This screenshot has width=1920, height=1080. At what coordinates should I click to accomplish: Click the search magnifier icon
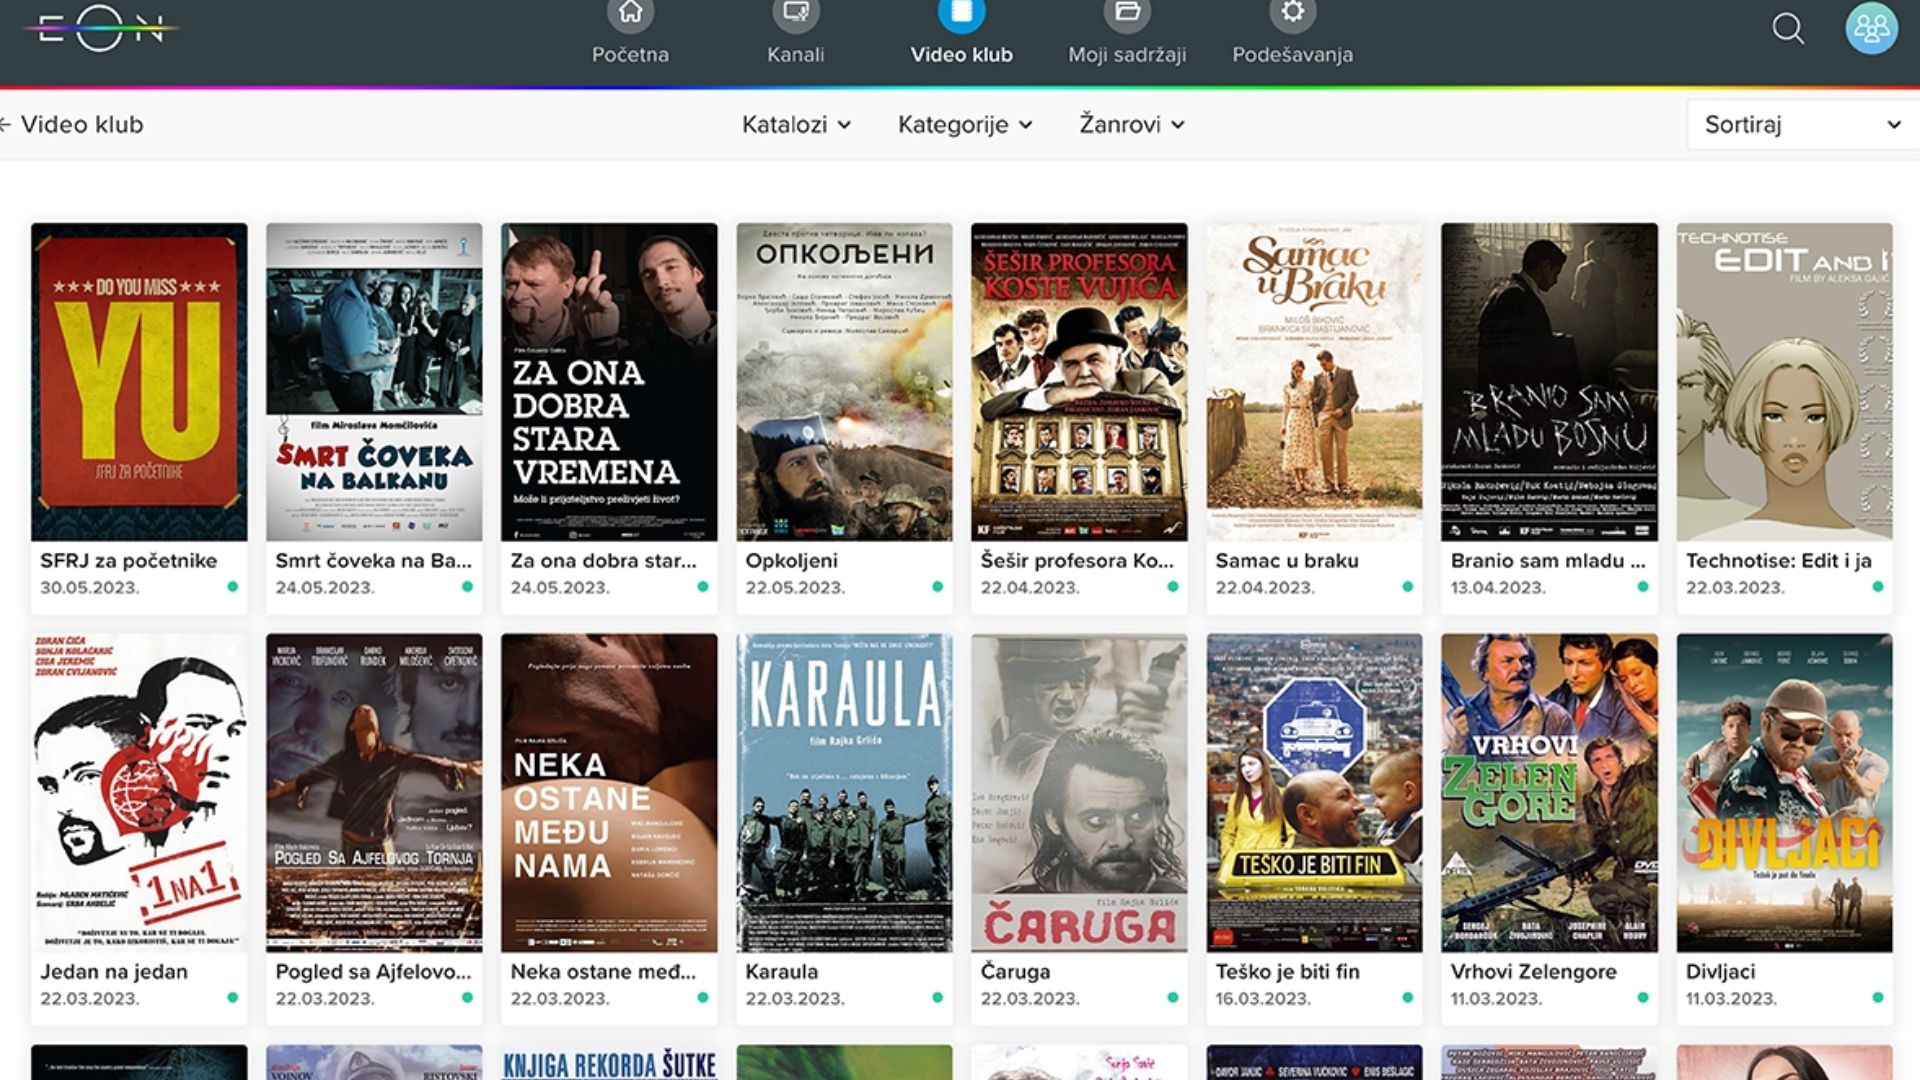[1788, 28]
